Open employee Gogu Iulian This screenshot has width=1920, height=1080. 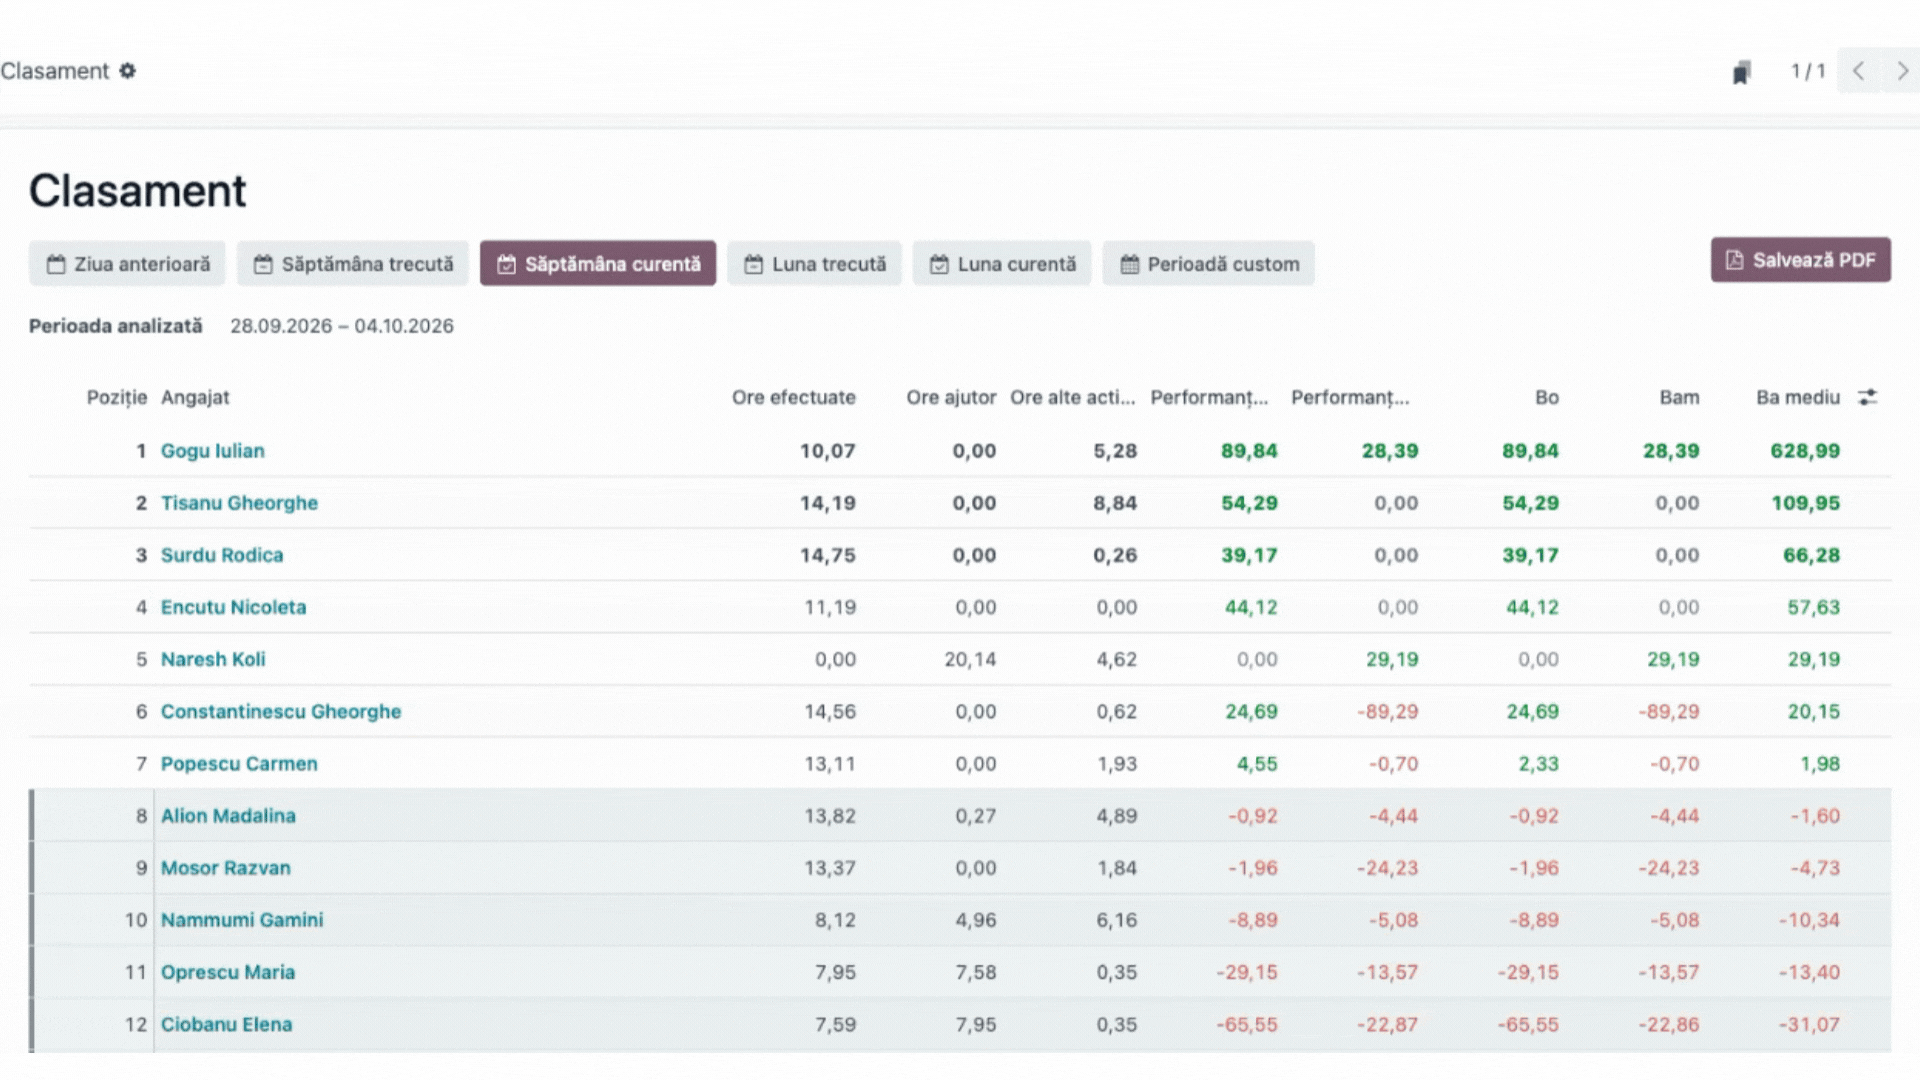(213, 451)
